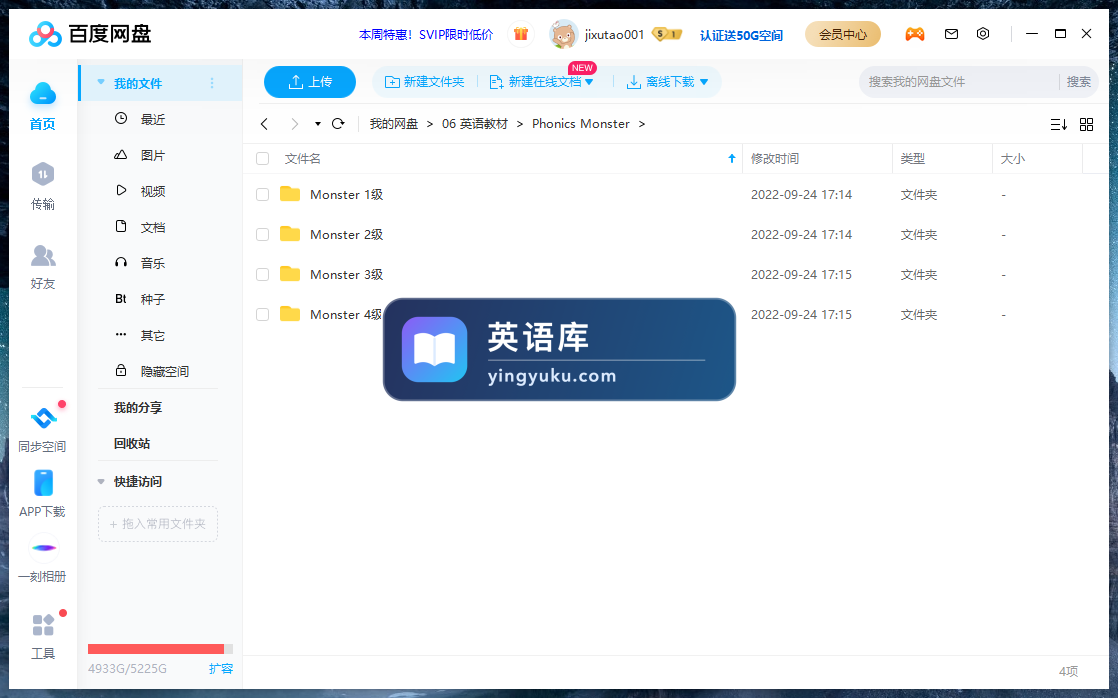Click 新建文件夹 new folder button
Image resolution: width=1118 pixels, height=698 pixels.
424,82
